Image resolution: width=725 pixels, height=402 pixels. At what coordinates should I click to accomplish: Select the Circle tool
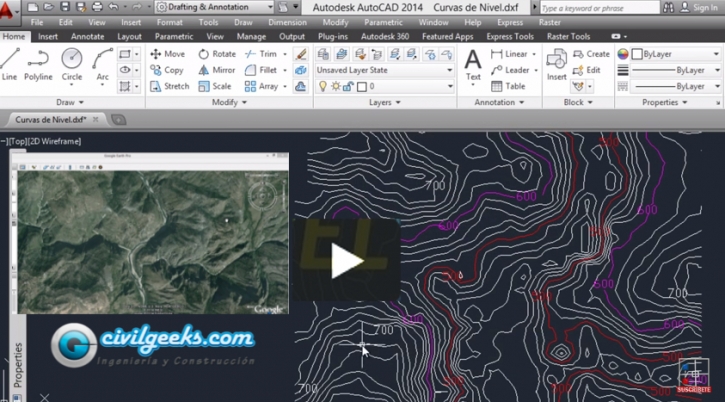click(72, 65)
